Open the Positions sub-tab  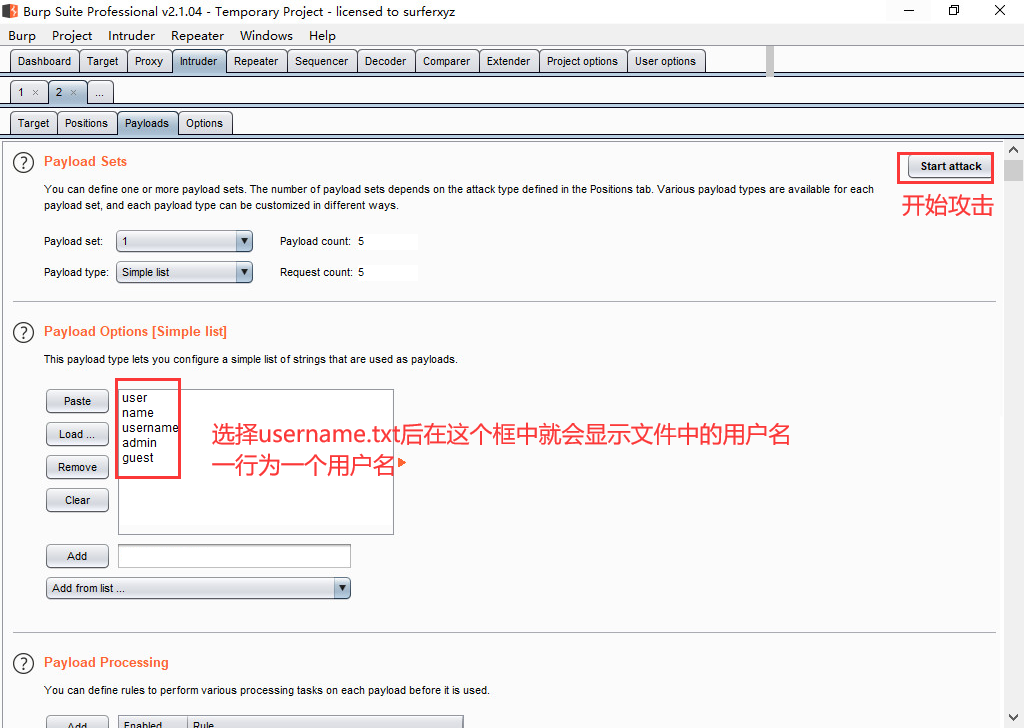tap(86, 123)
